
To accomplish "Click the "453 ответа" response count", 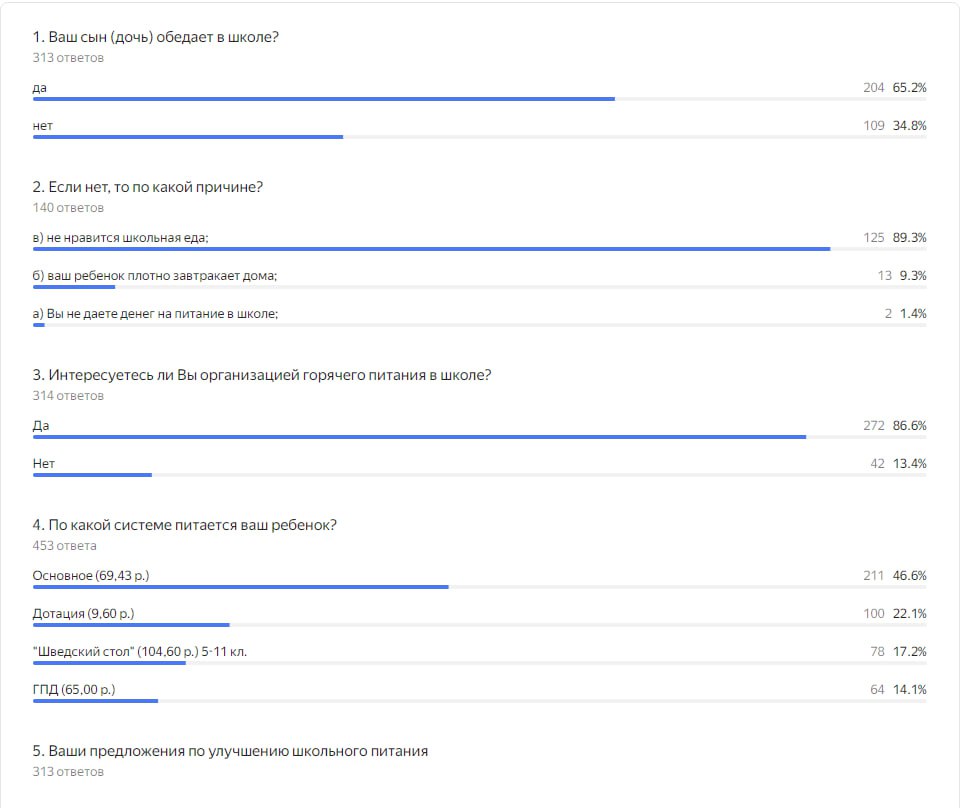I will pos(65,546).
